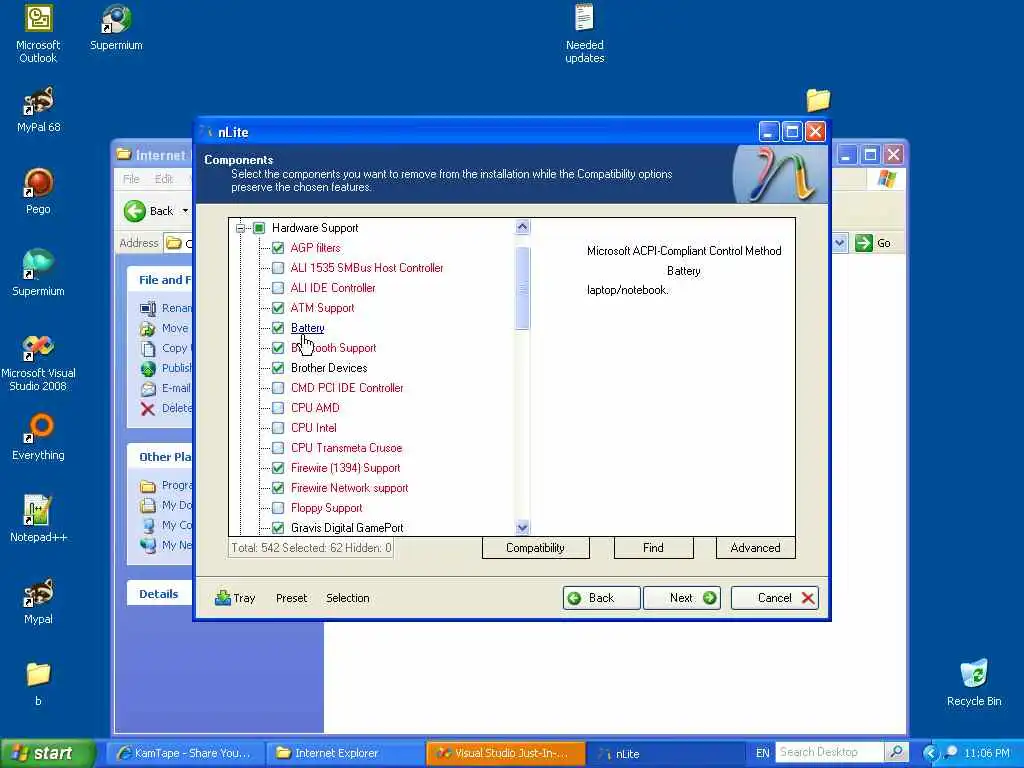Viewport: 1024px width, 768px height.
Task: Click the Publish globe icon in Explorer pane
Action: tap(148, 368)
